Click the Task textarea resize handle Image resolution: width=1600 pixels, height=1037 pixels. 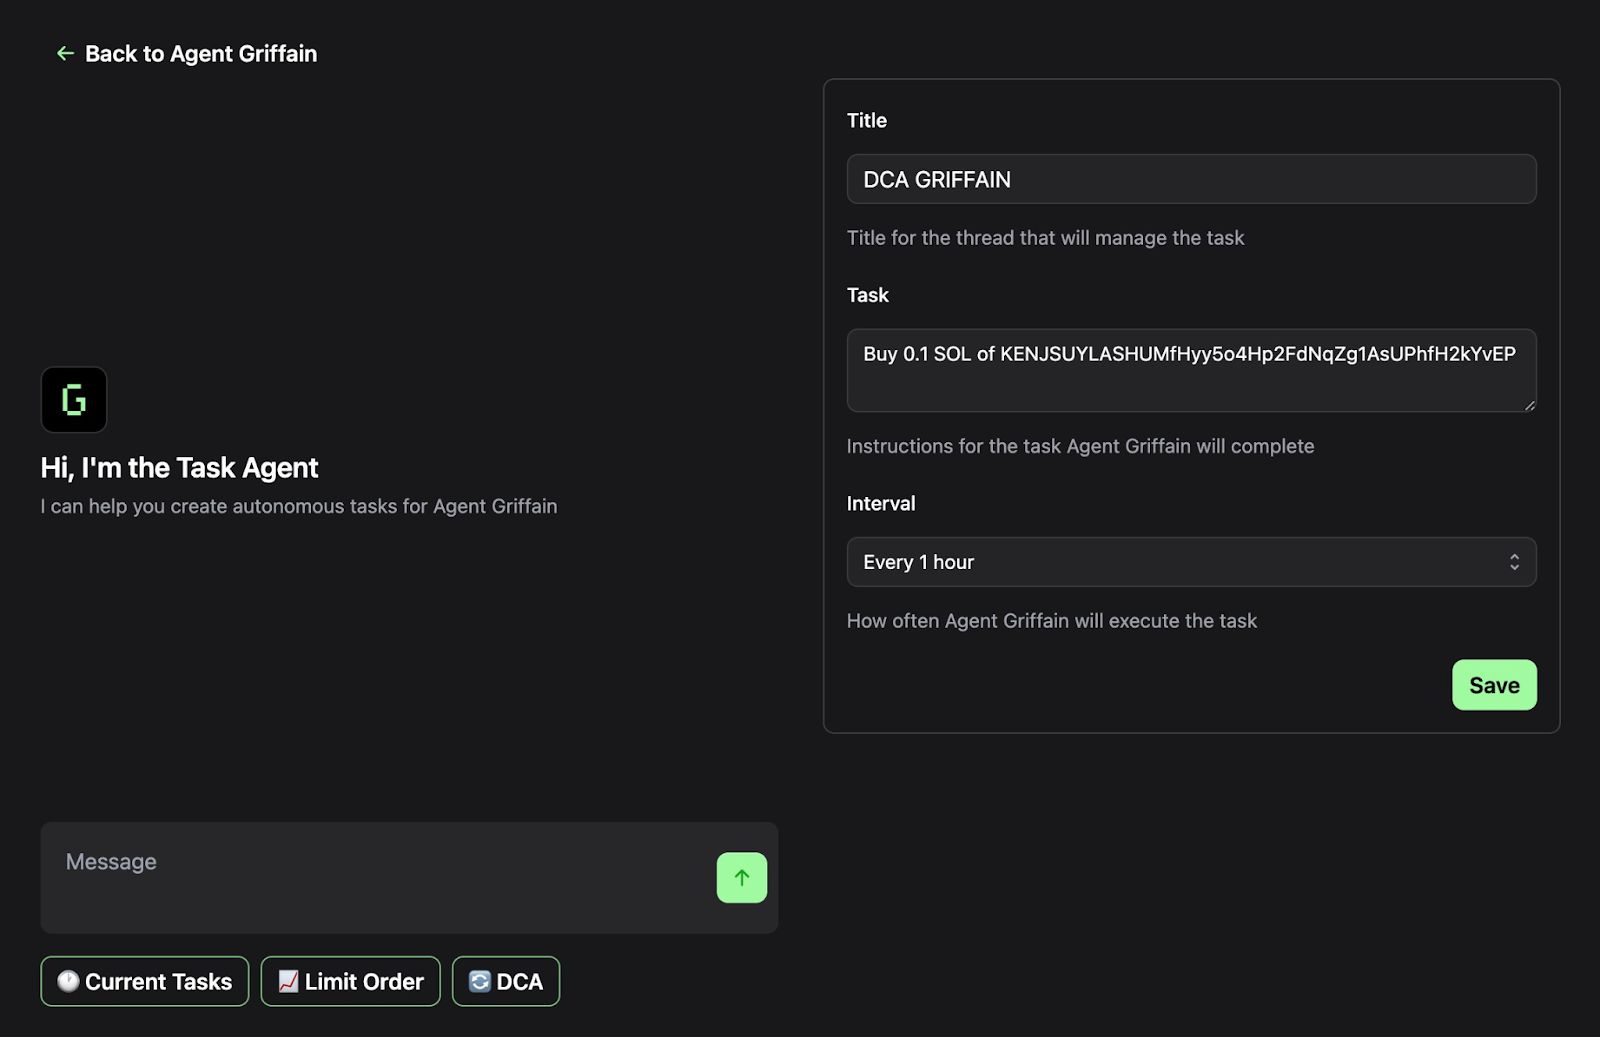pos(1529,404)
